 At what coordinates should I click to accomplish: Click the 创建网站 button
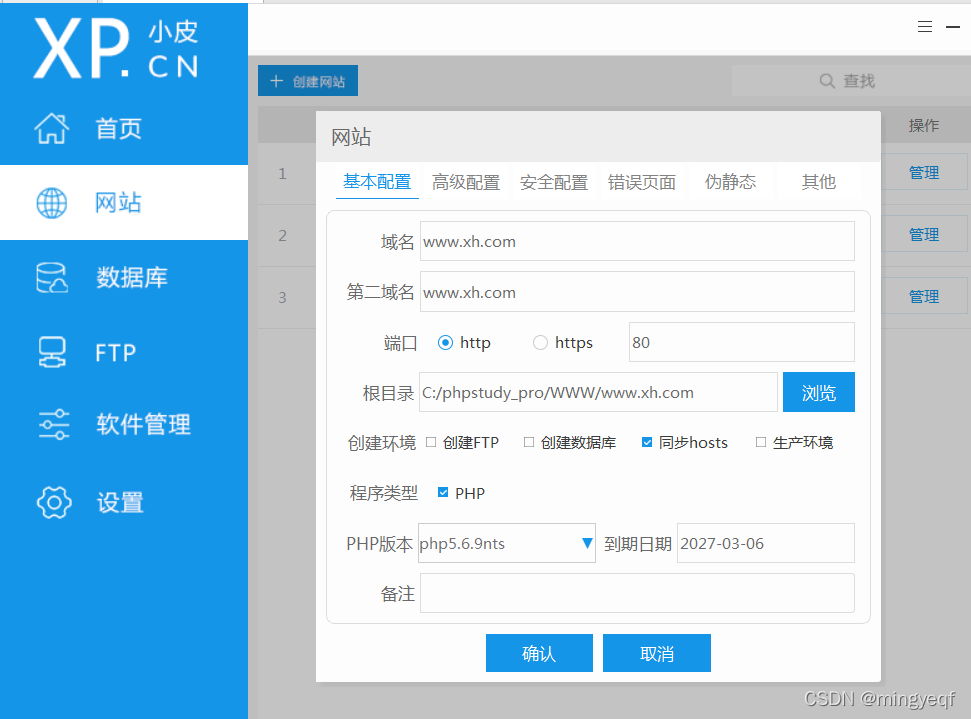click(308, 81)
